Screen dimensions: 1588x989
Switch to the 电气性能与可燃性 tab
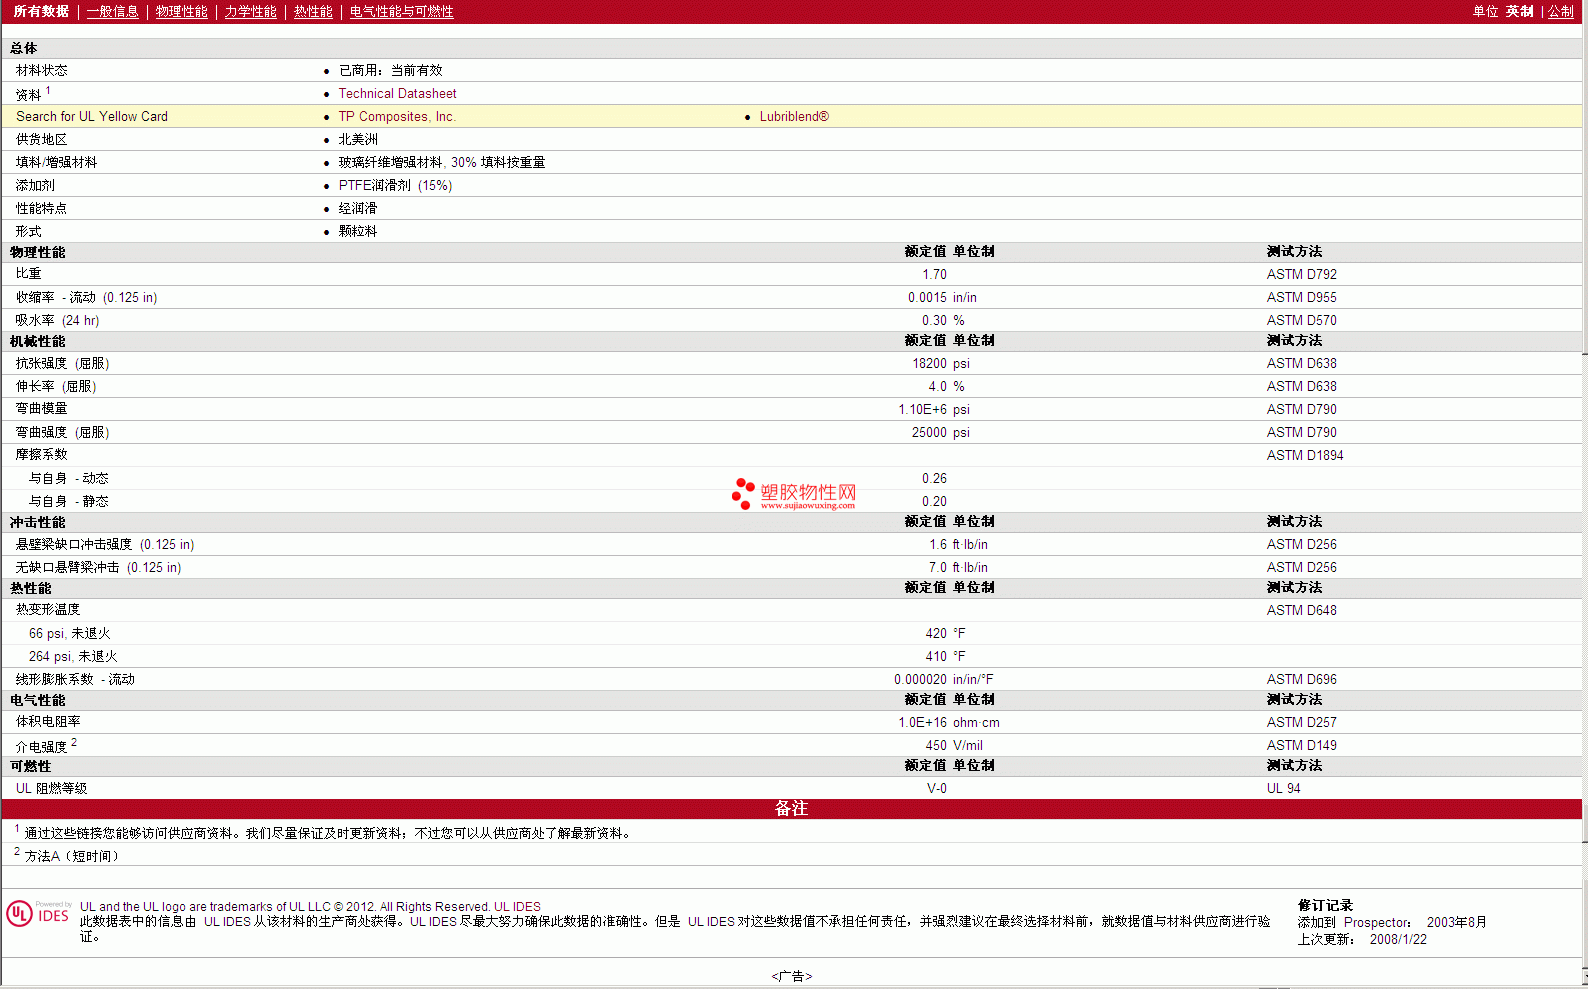pos(402,11)
